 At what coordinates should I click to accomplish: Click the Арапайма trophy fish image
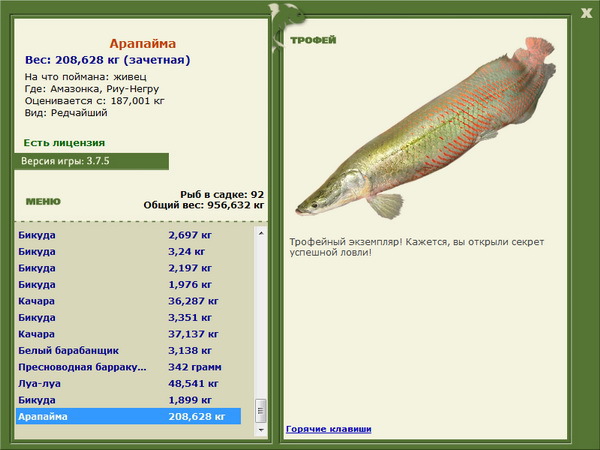425,128
